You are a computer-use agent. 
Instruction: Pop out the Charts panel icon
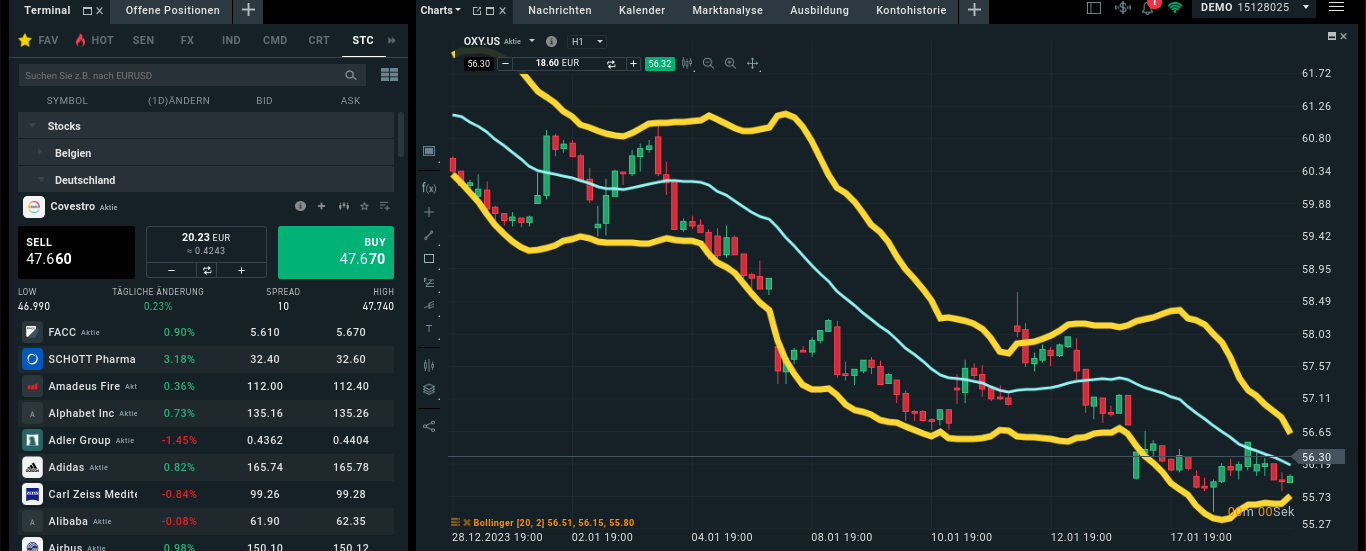477,11
